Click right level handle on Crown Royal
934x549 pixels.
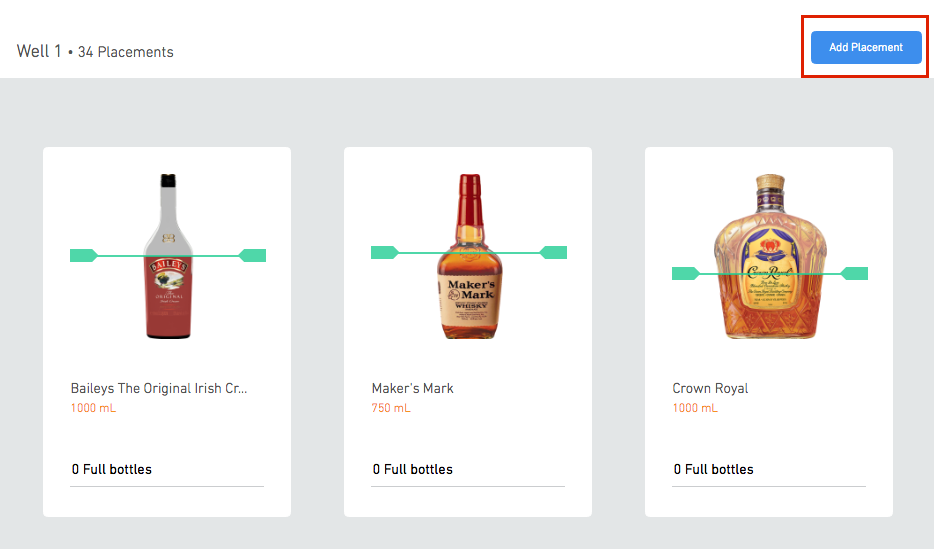855,273
